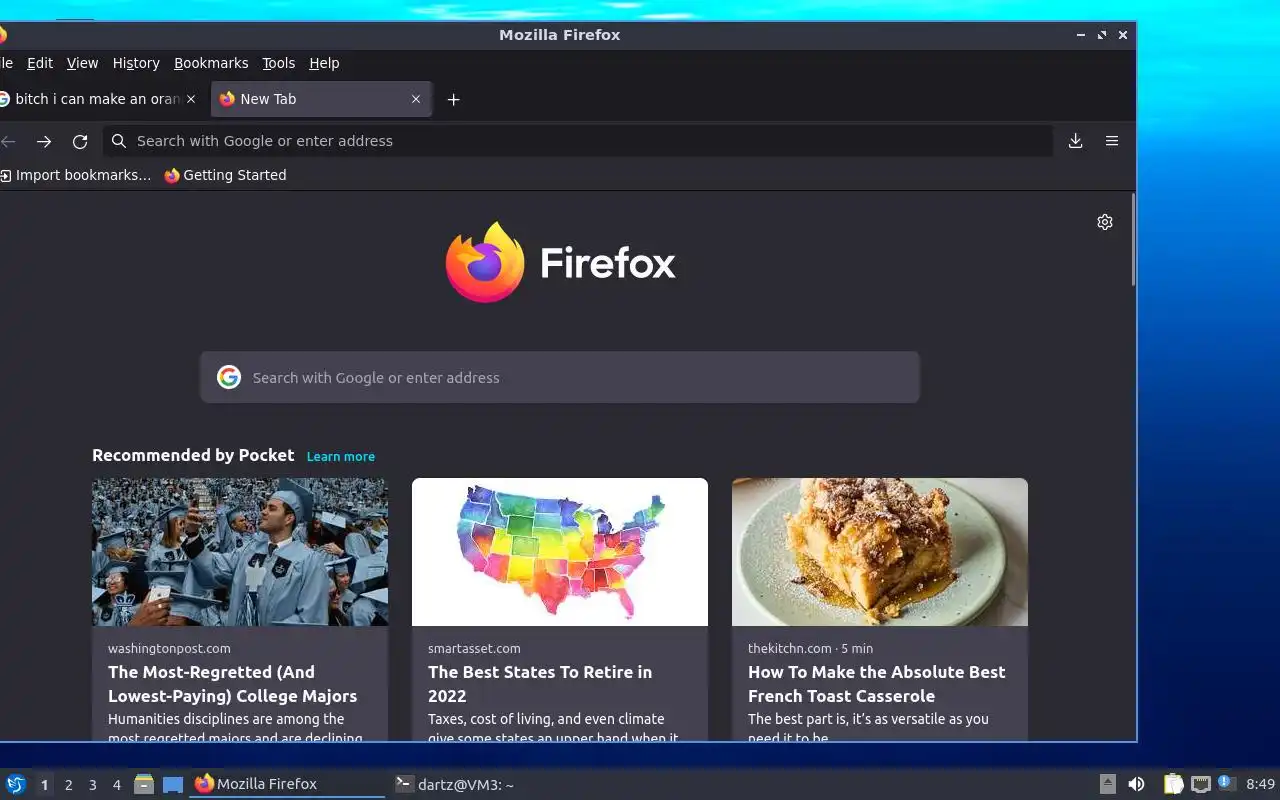Screen dimensions: 1280x800
Task: Close the 'bitch i can make an oran' tab
Action: [191, 99]
